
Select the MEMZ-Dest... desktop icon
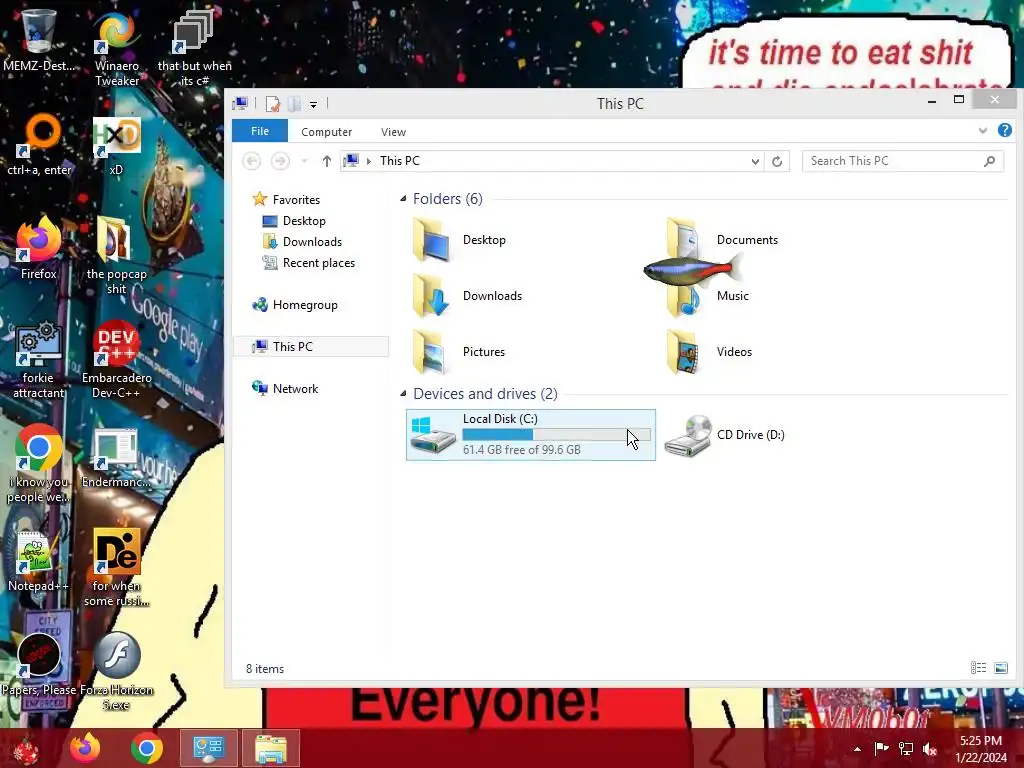39,40
